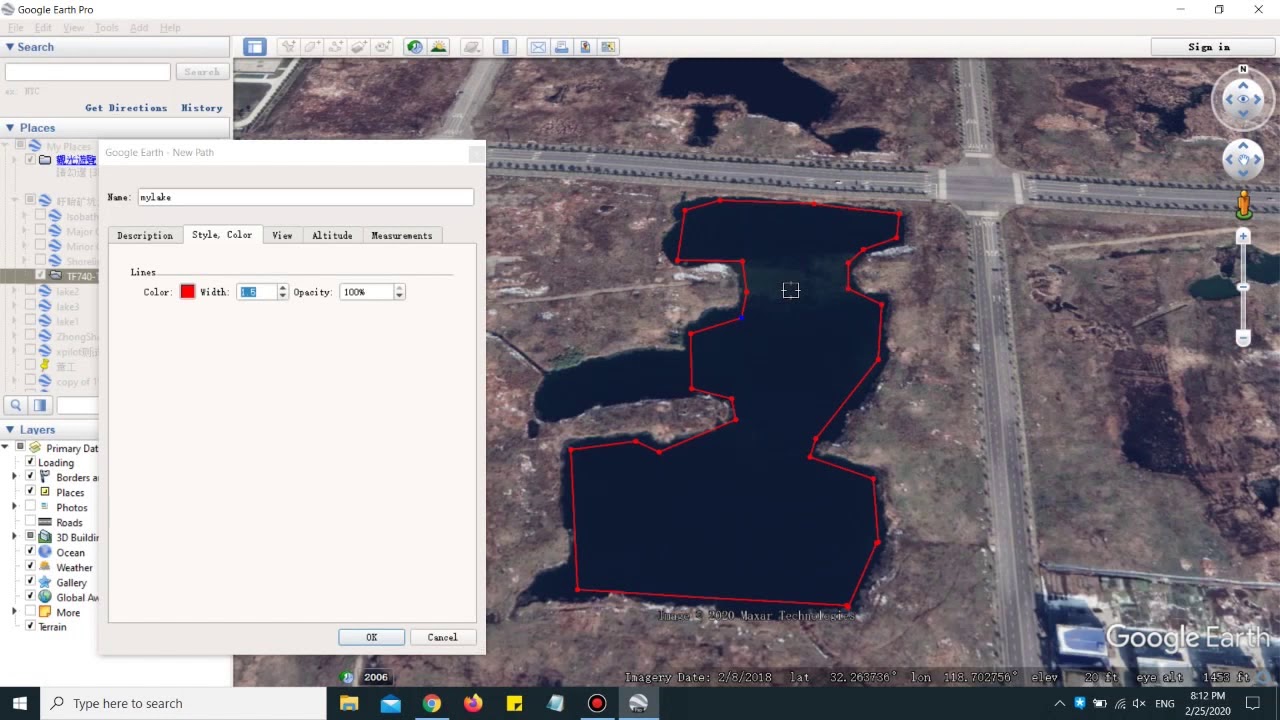Click the planet switcher toolbar icon
The width and height of the screenshot is (1280, 720).
[471, 47]
